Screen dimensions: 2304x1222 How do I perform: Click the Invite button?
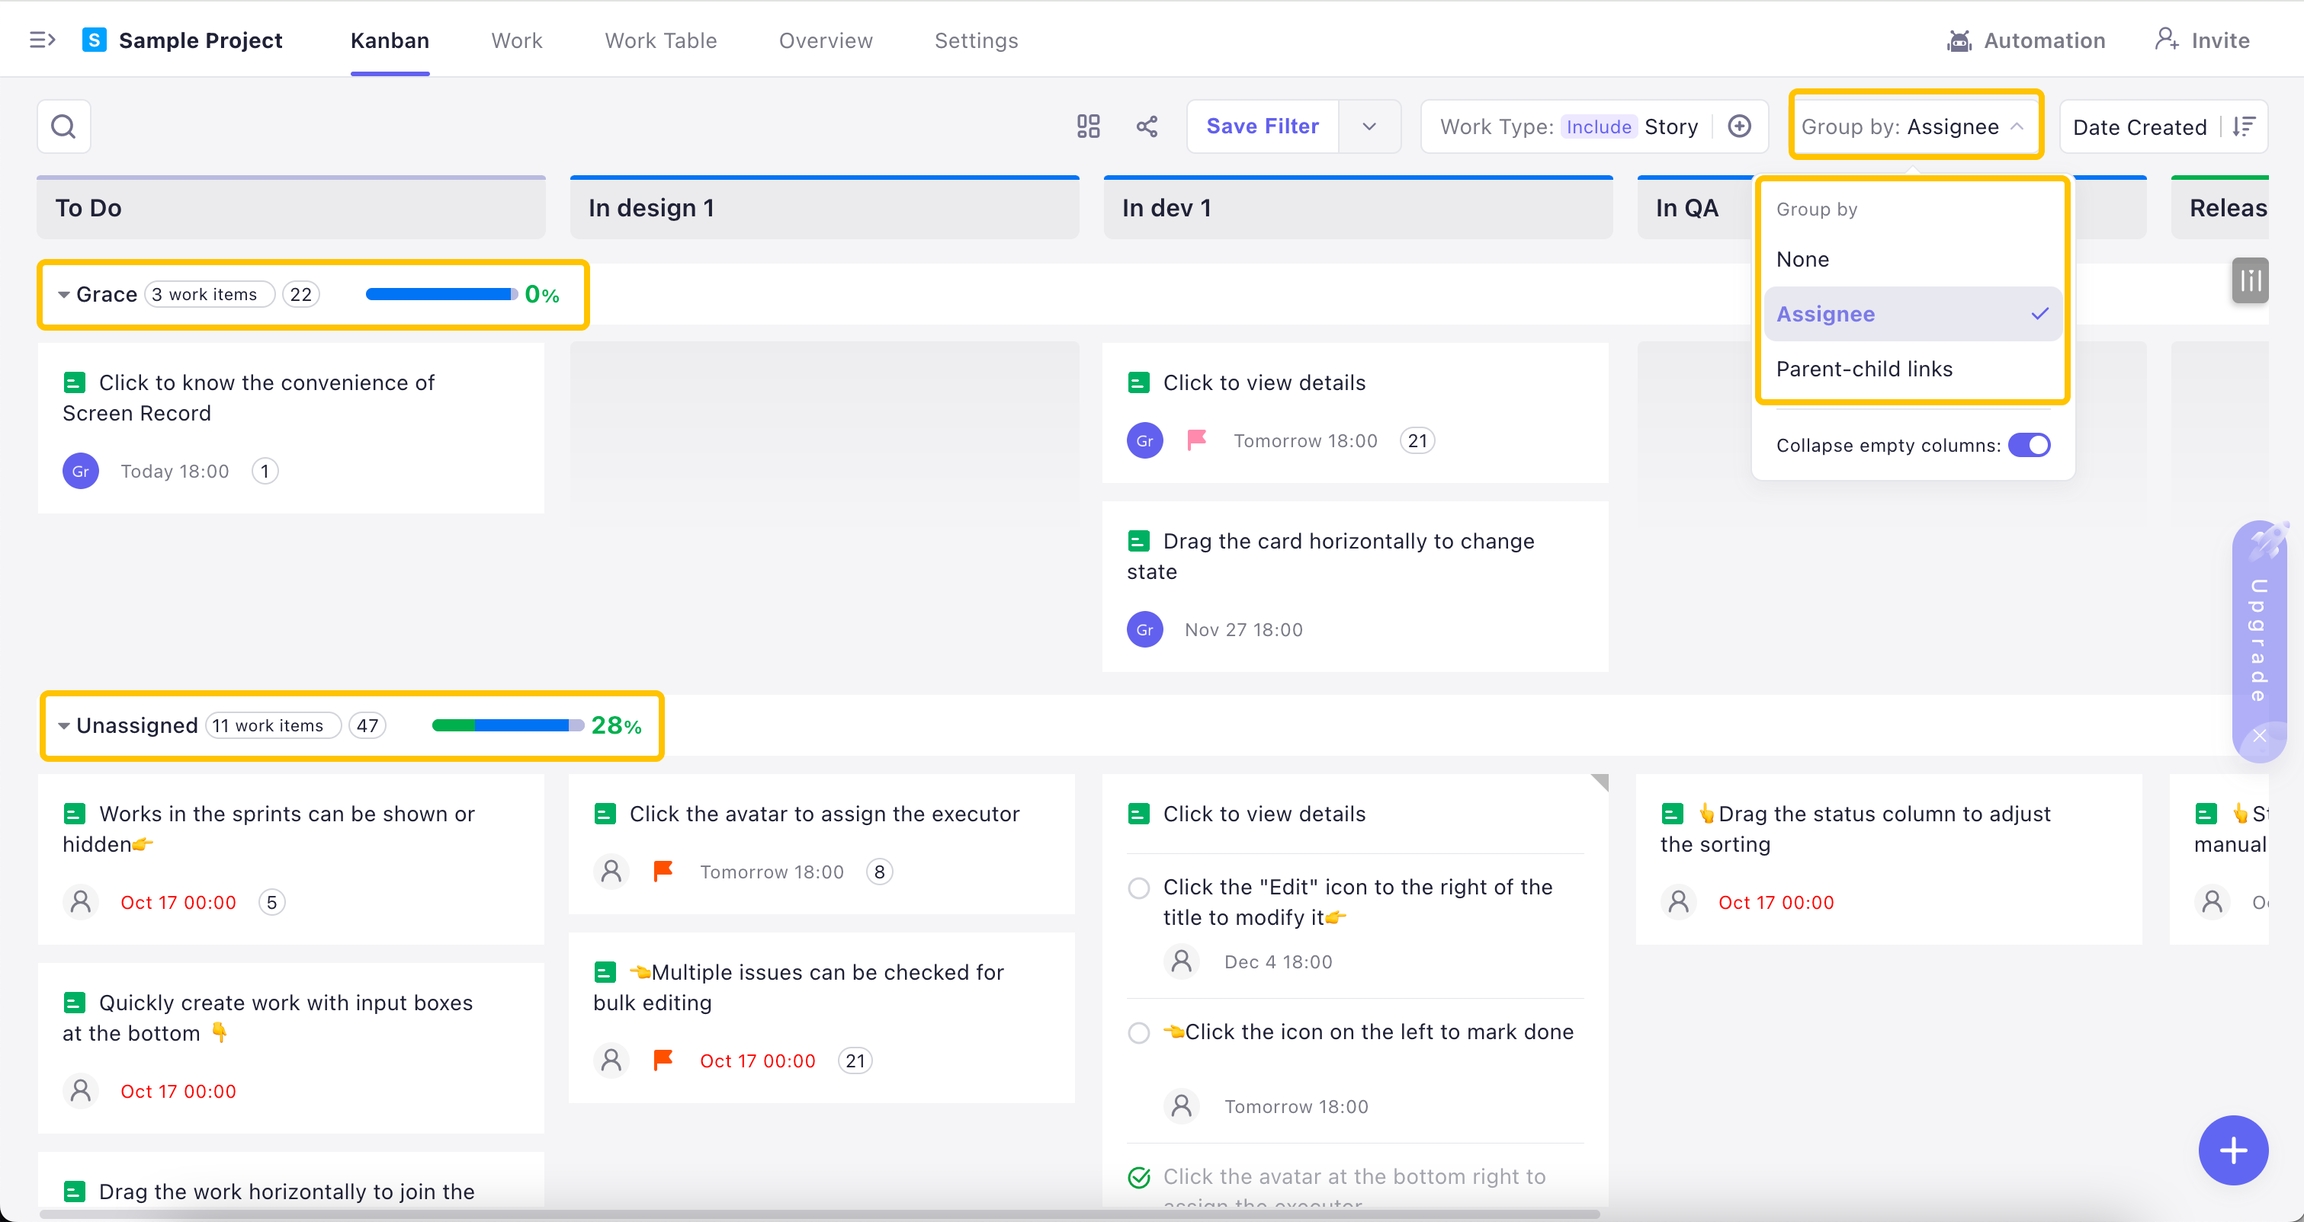coord(2201,41)
